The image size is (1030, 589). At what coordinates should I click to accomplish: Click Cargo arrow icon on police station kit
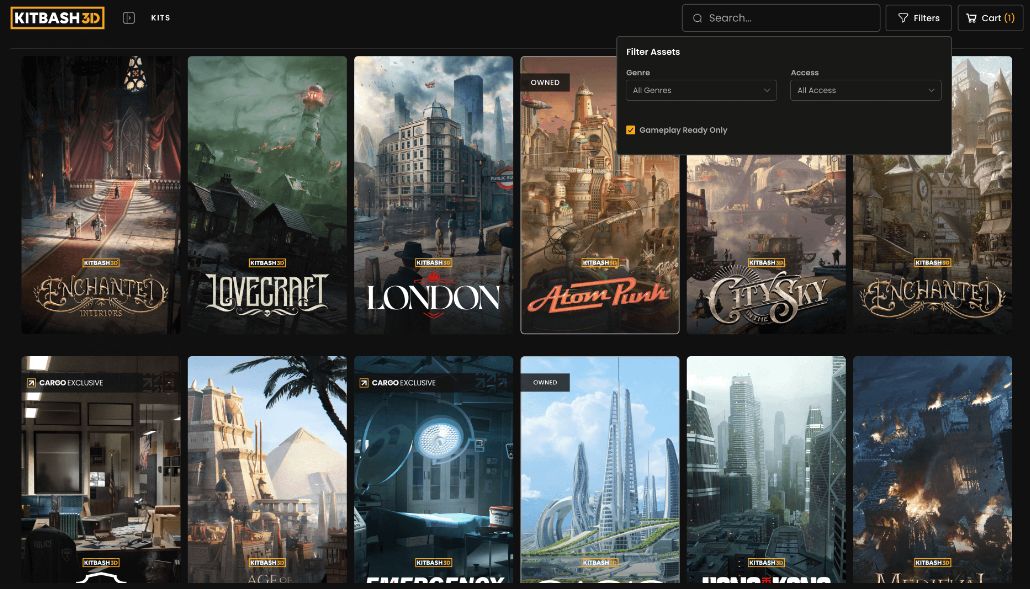tap(31, 382)
